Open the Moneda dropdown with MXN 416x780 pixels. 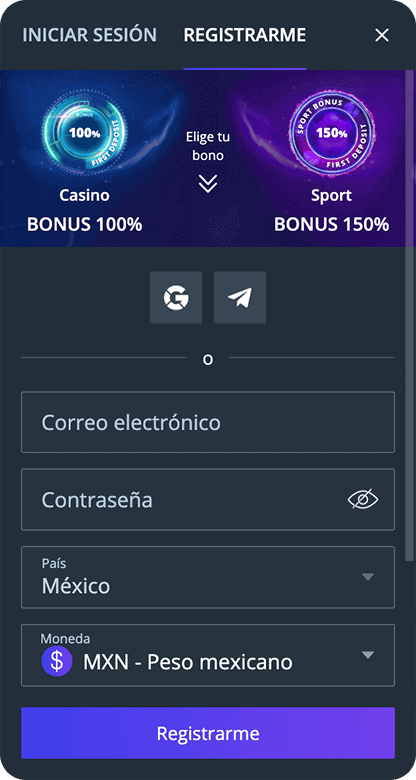[208, 655]
